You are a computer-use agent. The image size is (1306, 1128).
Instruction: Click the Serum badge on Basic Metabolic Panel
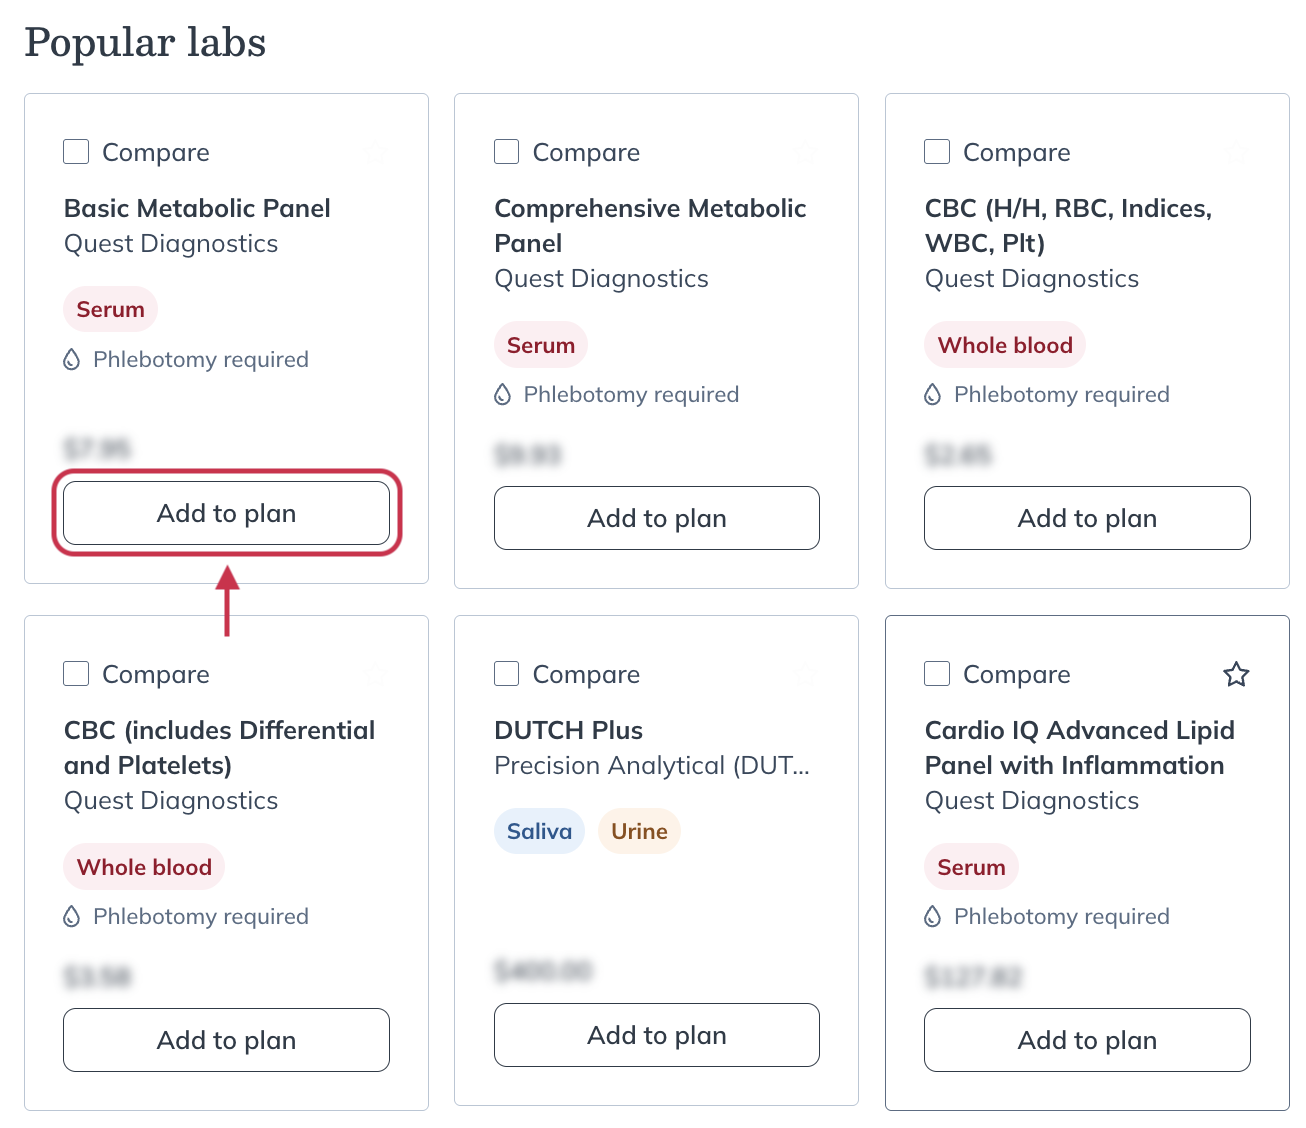coord(110,309)
